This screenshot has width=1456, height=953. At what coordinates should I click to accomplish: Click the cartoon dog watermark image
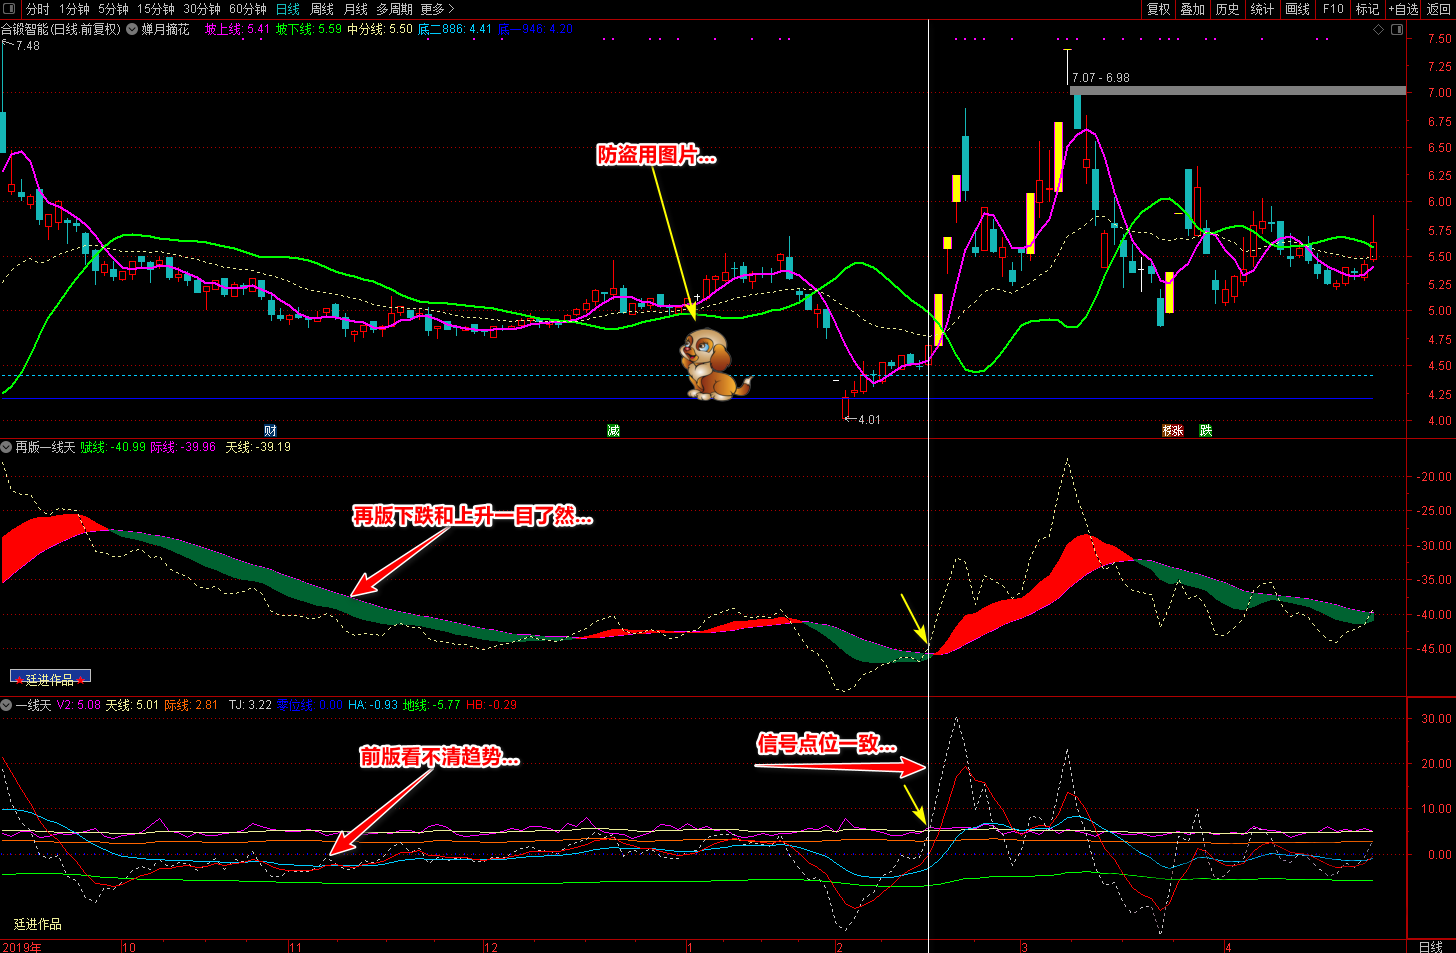point(712,366)
